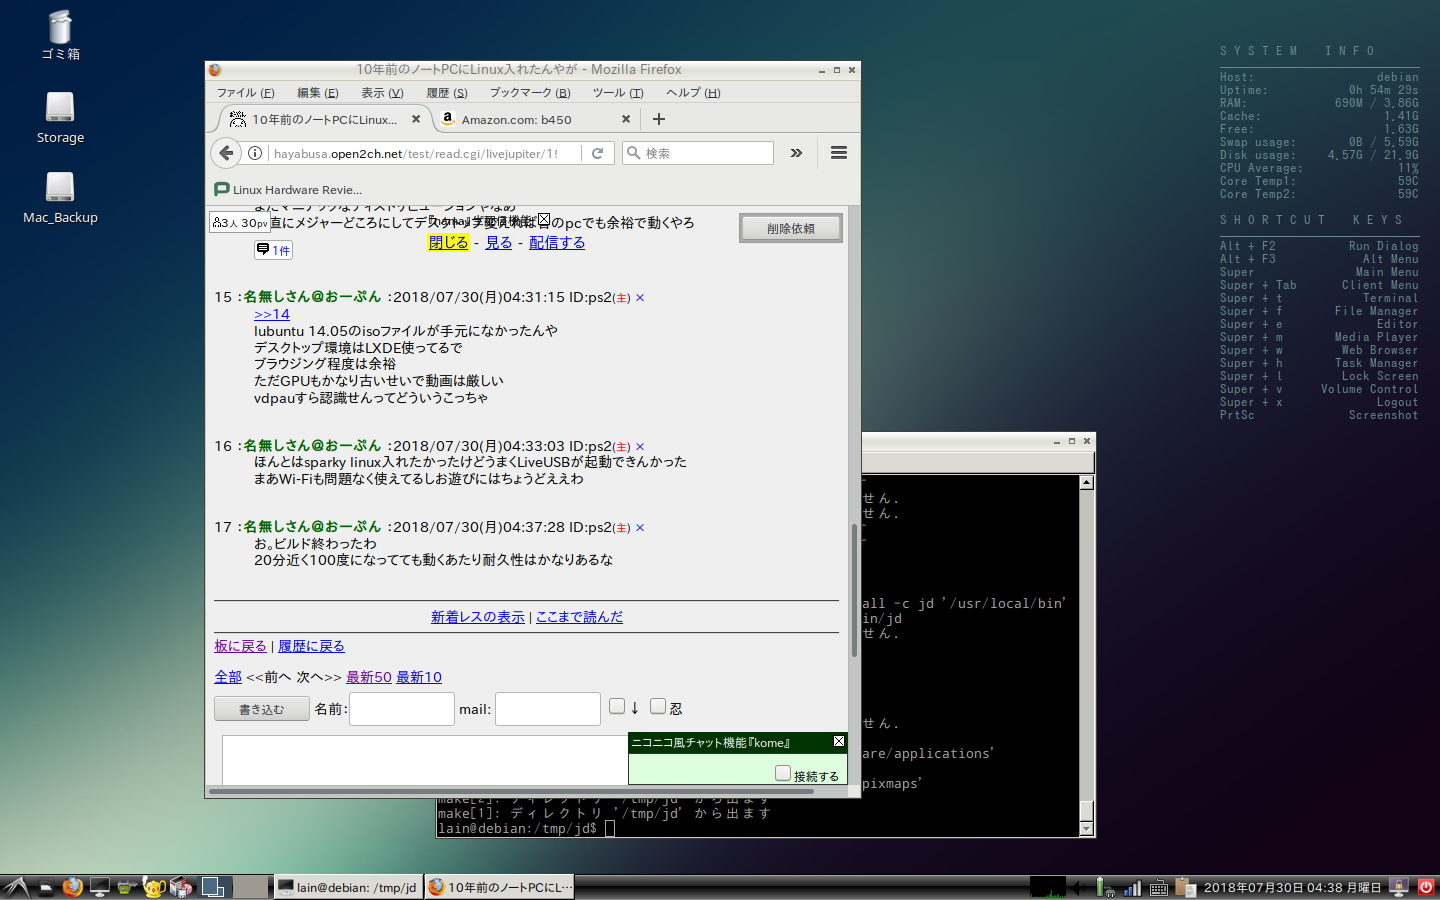The width and height of the screenshot is (1440, 900).
Task: Click the terminal scrollbar down arrow
Action: click(1087, 829)
